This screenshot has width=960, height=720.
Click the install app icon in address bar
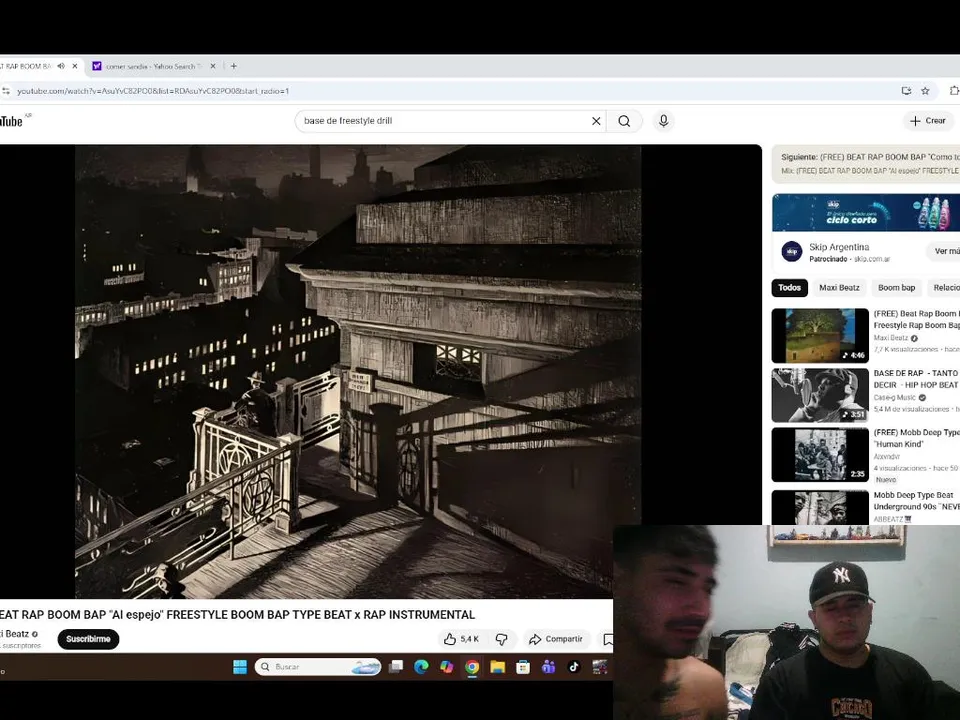coord(906,91)
